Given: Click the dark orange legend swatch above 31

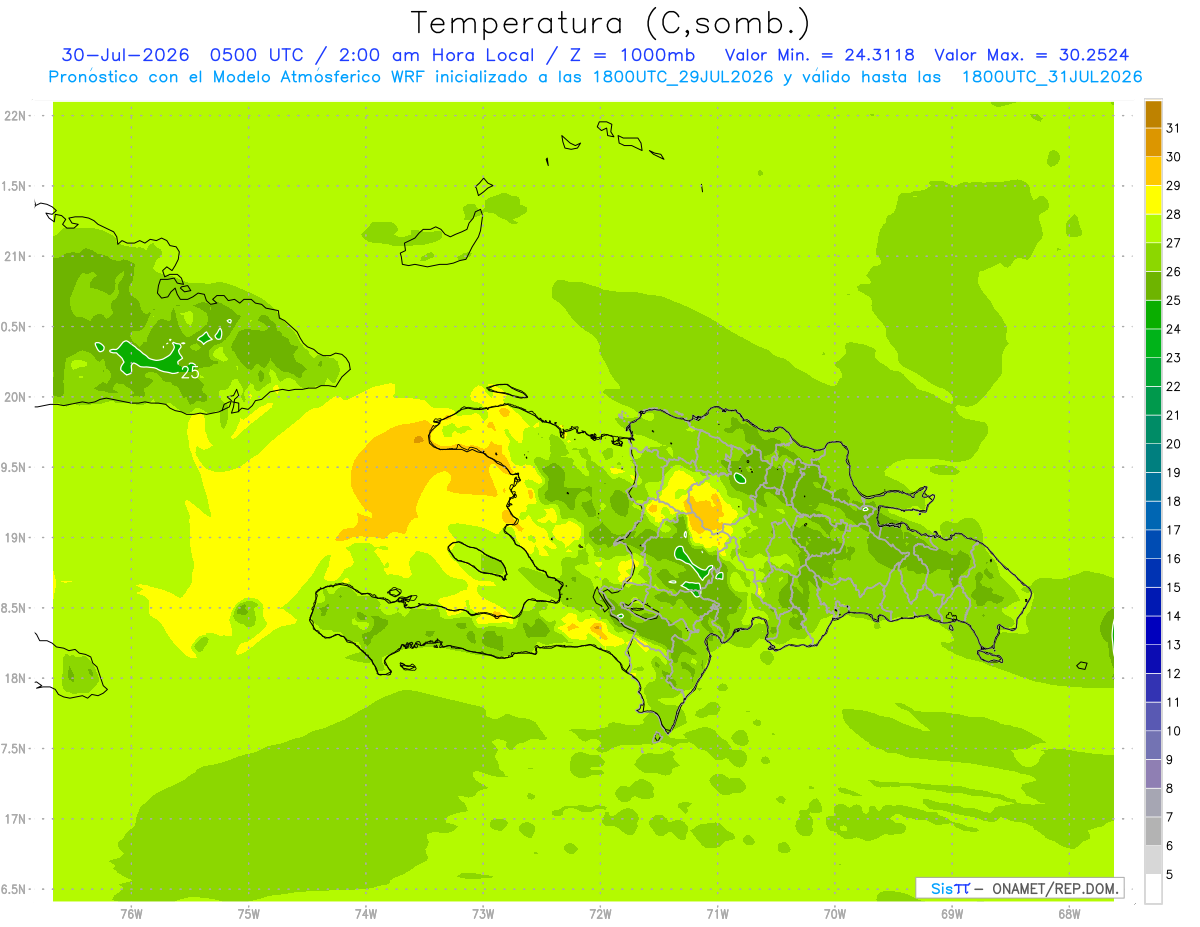Looking at the screenshot, I should click(1153, 114).
